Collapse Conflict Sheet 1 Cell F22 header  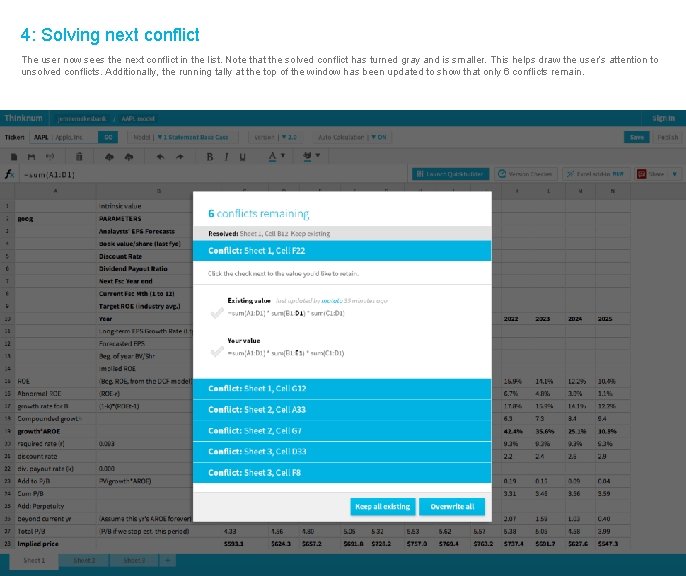click(x=342, y=251)
